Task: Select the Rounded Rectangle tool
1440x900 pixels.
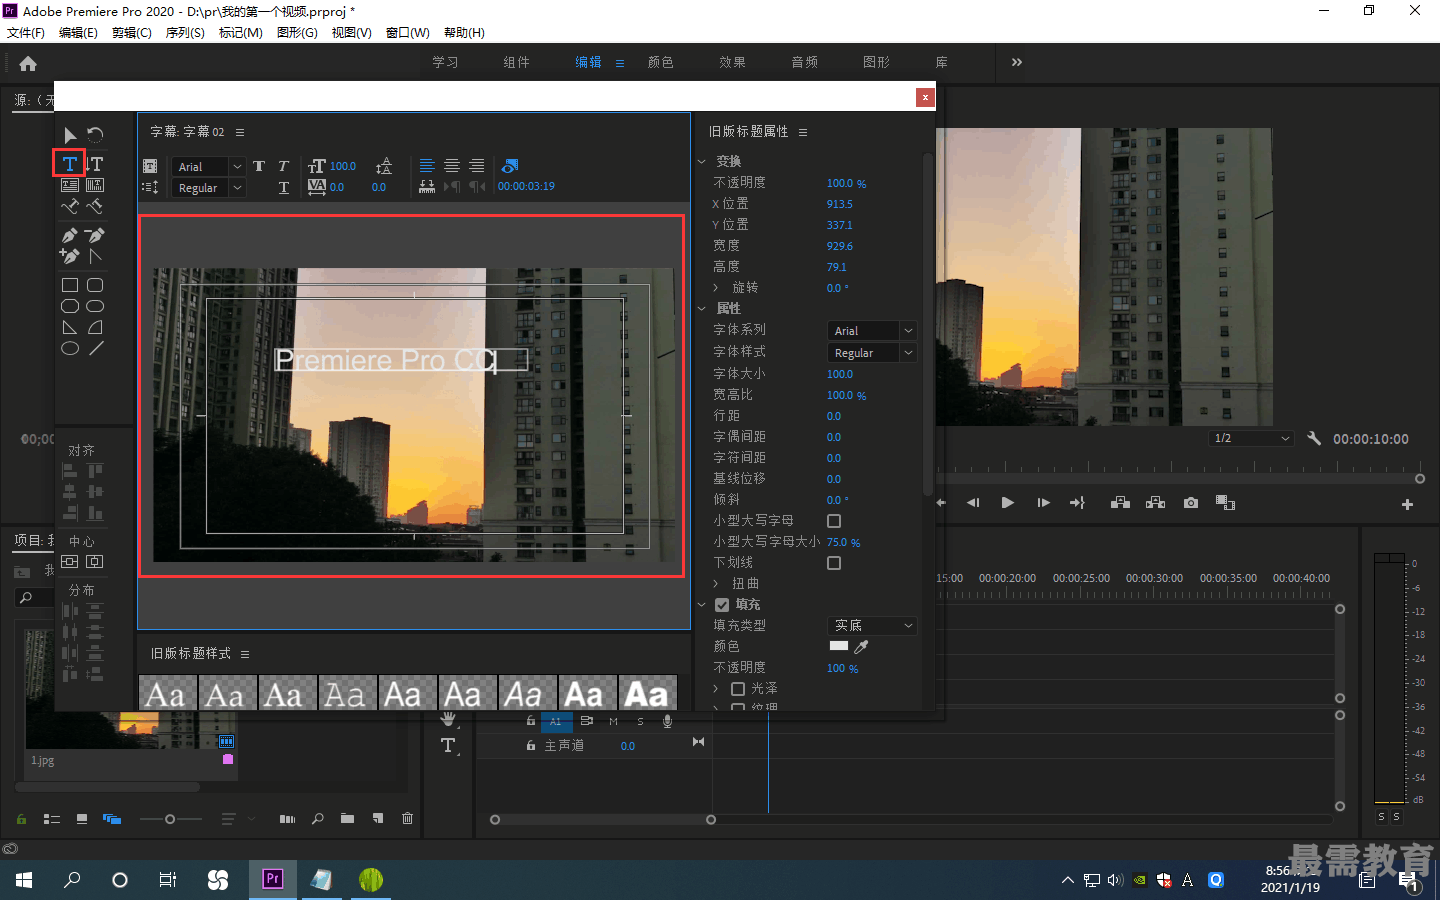Action: point(95,285)
